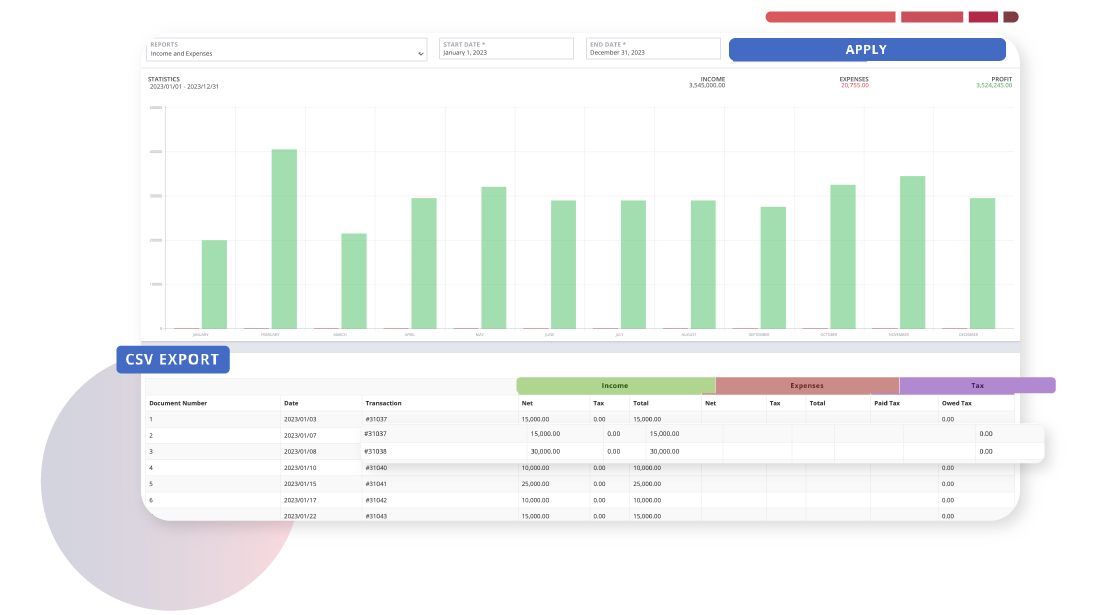
Task: Click the CSV Export button
Action: pyautogui.click(x=172, y=360)
